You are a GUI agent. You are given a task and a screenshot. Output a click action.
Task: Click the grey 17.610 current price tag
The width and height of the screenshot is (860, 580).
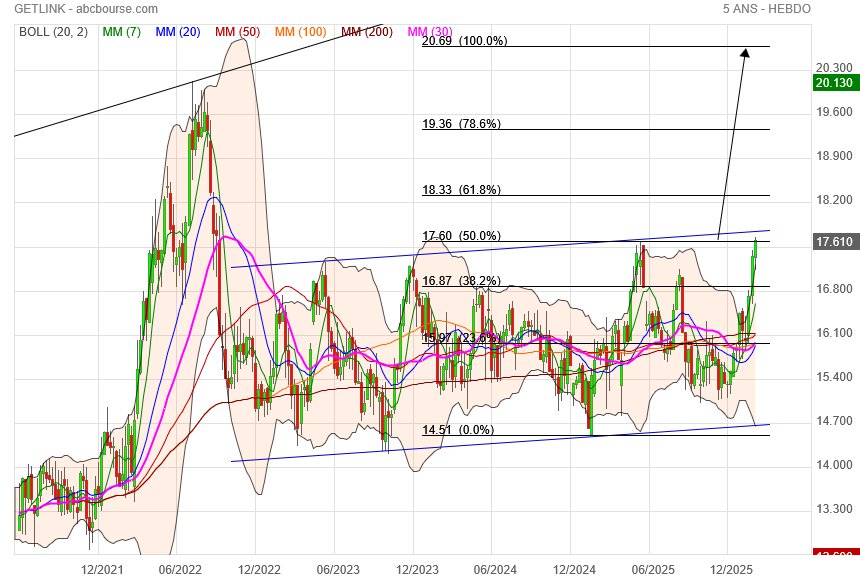pyautogui.click(x=834, y=241)
